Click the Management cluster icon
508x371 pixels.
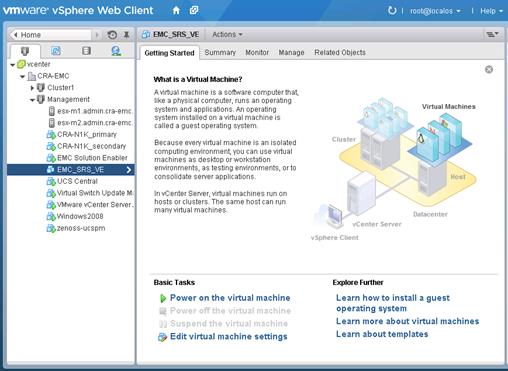41,99
